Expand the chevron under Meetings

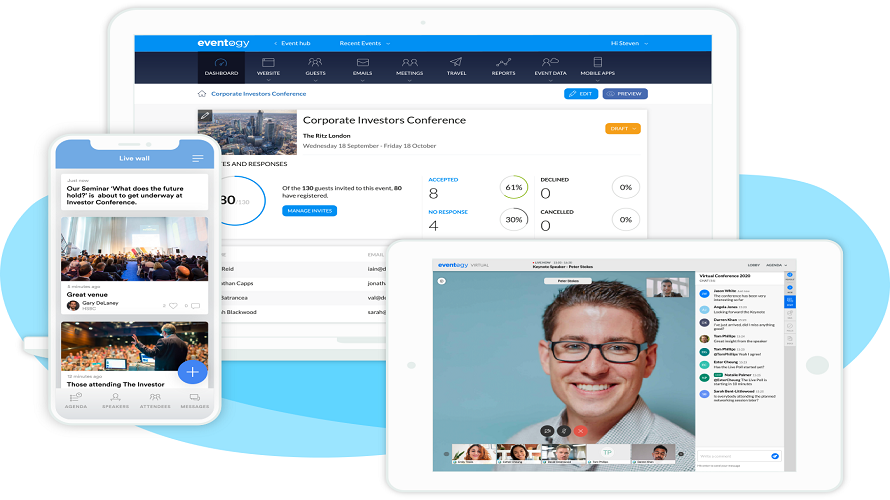click(x=409, y=80)
